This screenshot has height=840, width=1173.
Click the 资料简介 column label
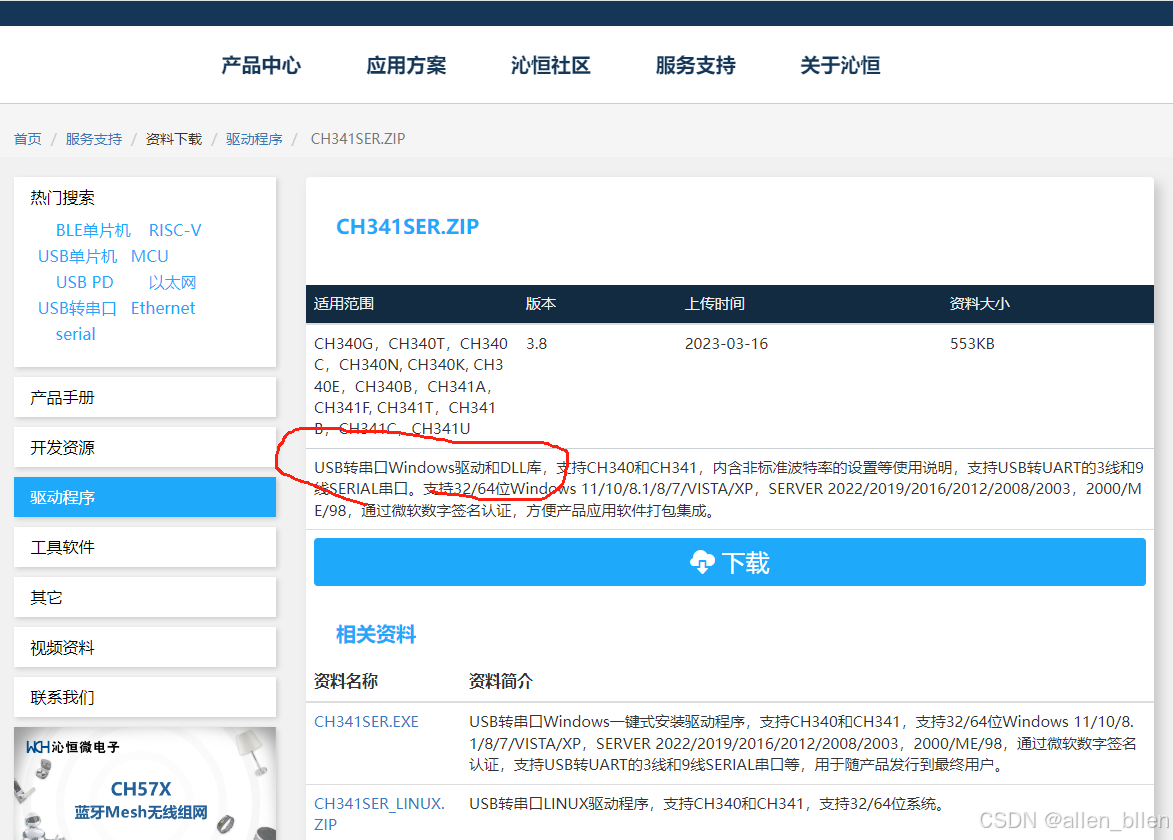pos(500,681)
